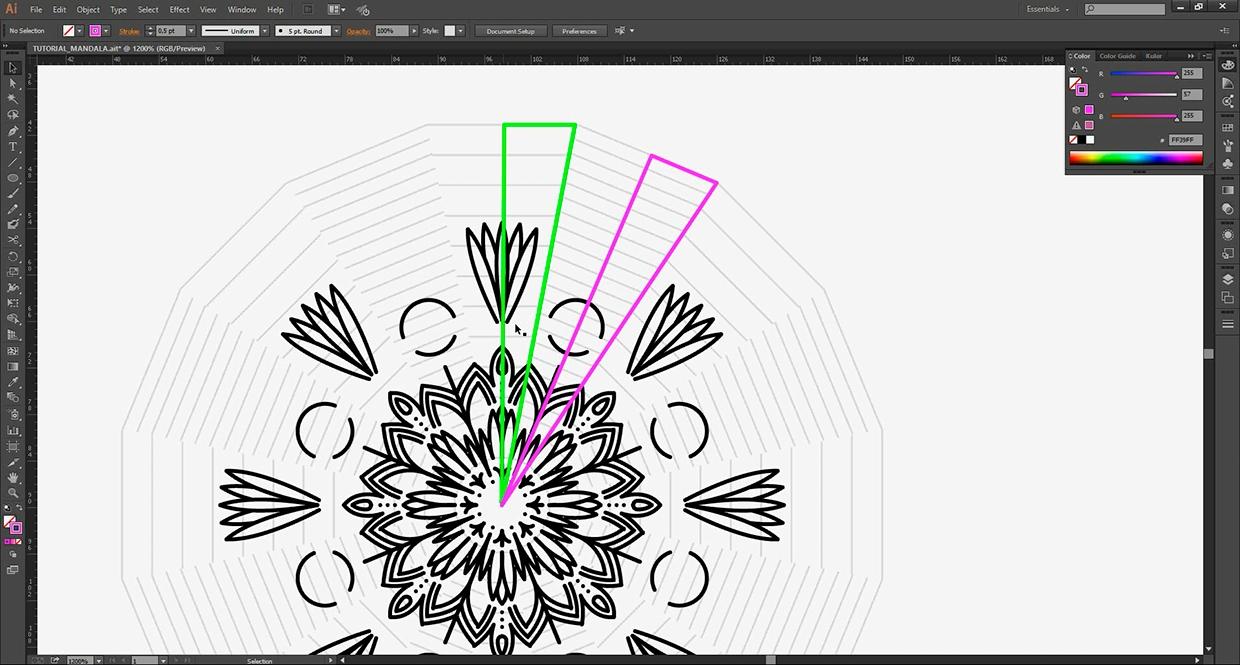Select the Selection tool (black arrow)
The width and height of the screenshot is (1240, 665).
(x=13, y=68)
